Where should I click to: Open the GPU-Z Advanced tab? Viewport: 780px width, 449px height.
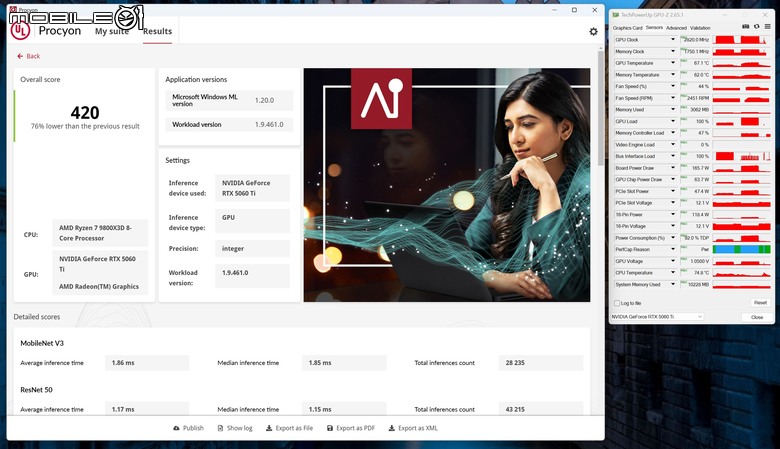click(676, 28)
